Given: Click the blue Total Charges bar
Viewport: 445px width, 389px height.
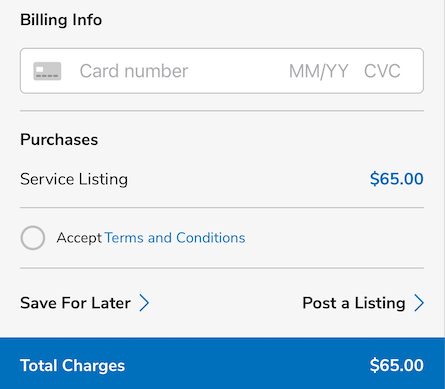Looking at the screenshot, I should (222, 363).
